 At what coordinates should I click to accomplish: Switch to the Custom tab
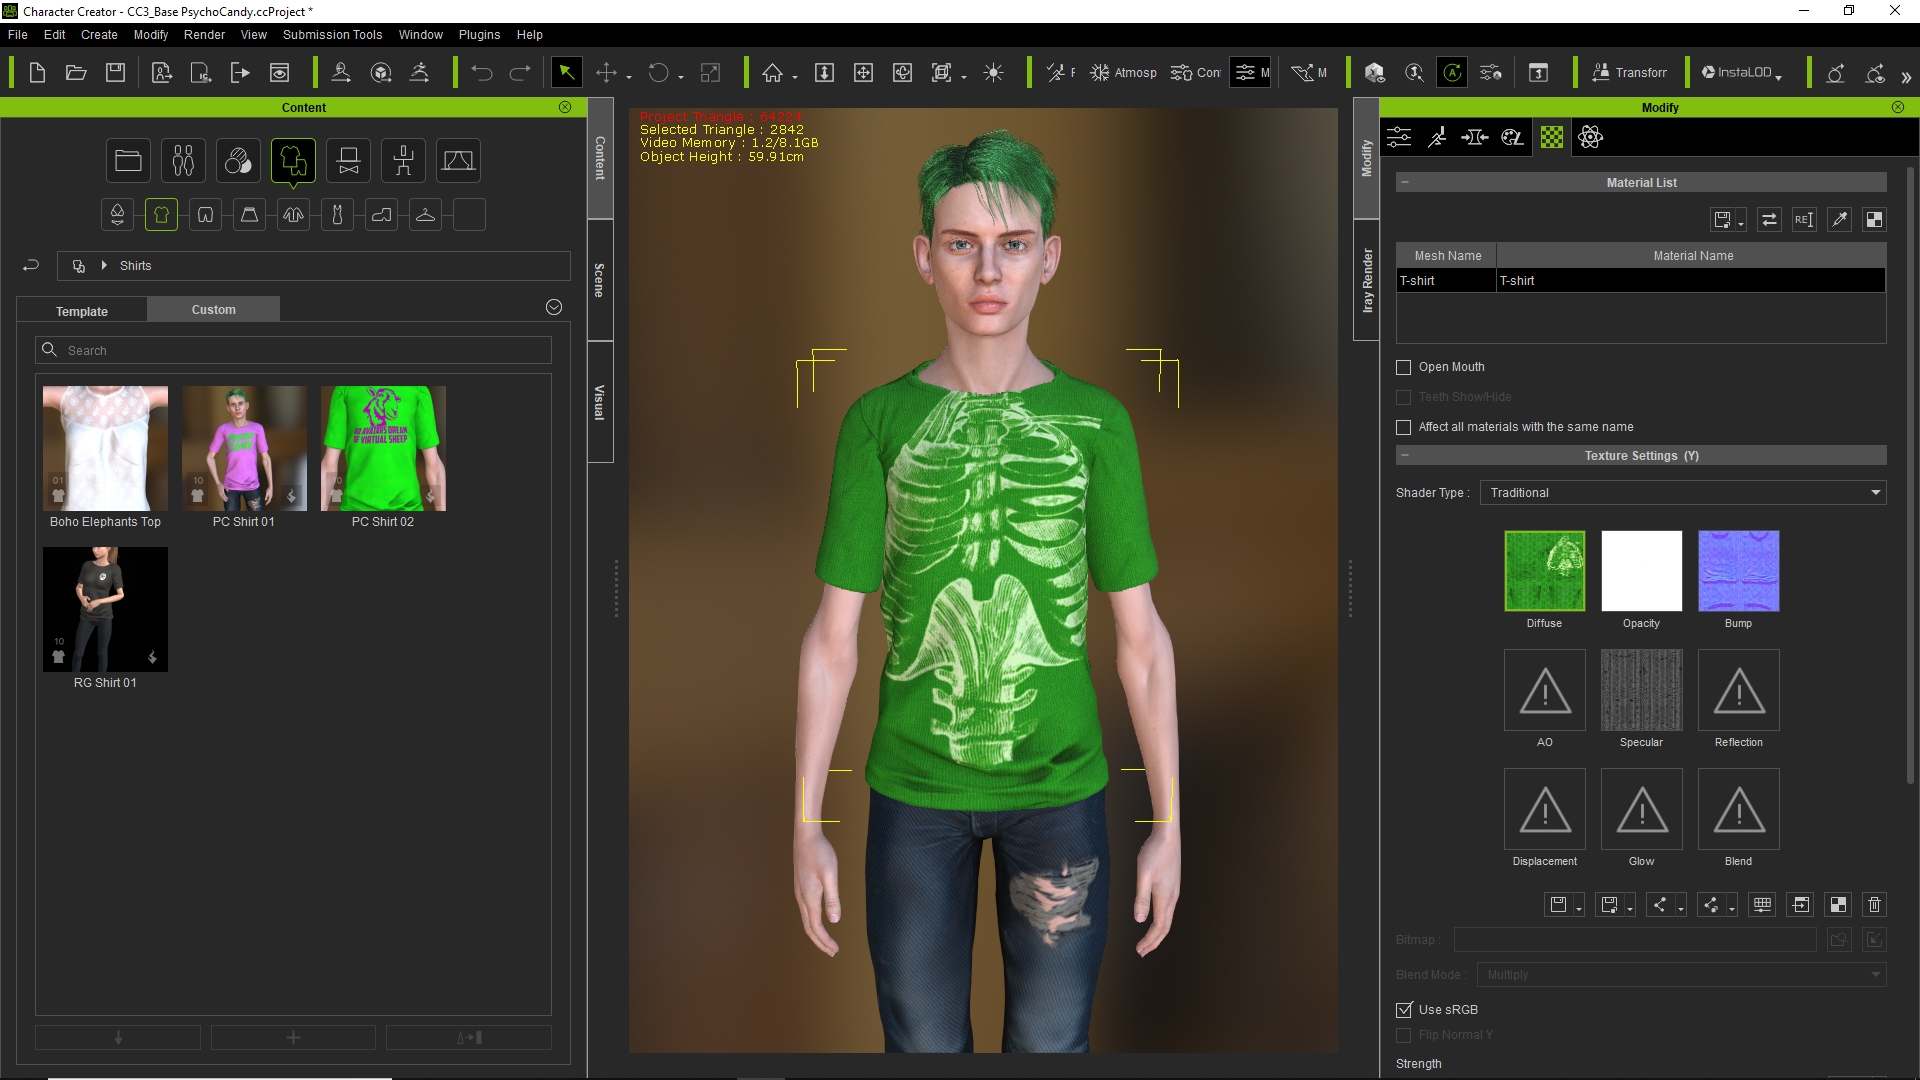tap(213, 310)
